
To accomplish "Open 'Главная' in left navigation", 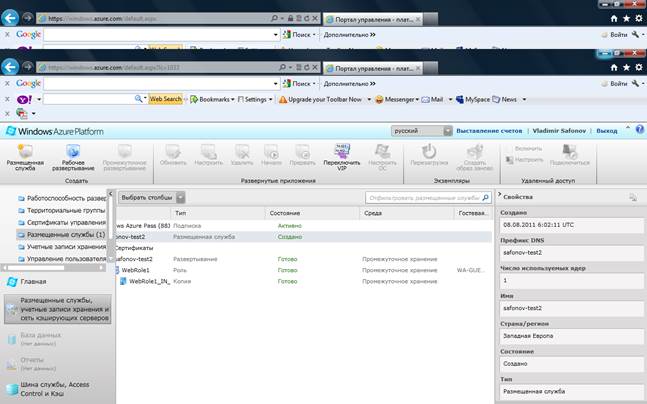I will point(26,281).
